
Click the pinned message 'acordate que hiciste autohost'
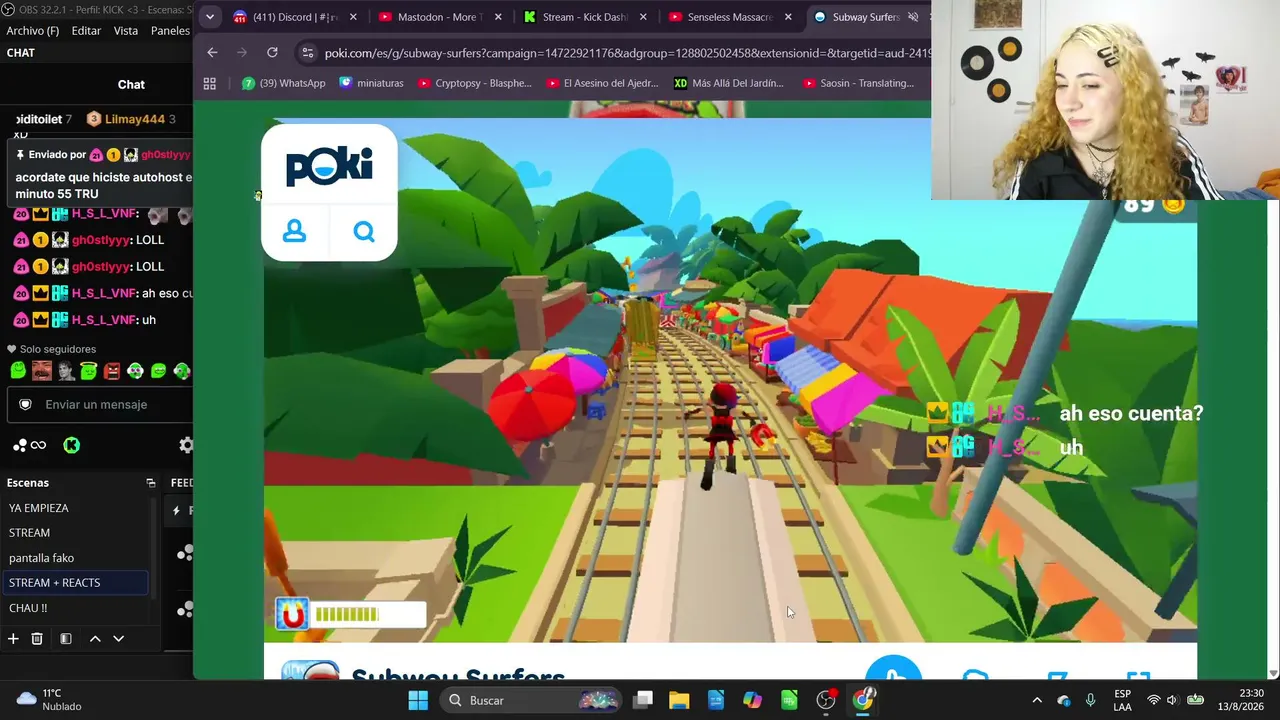point(104,185)
